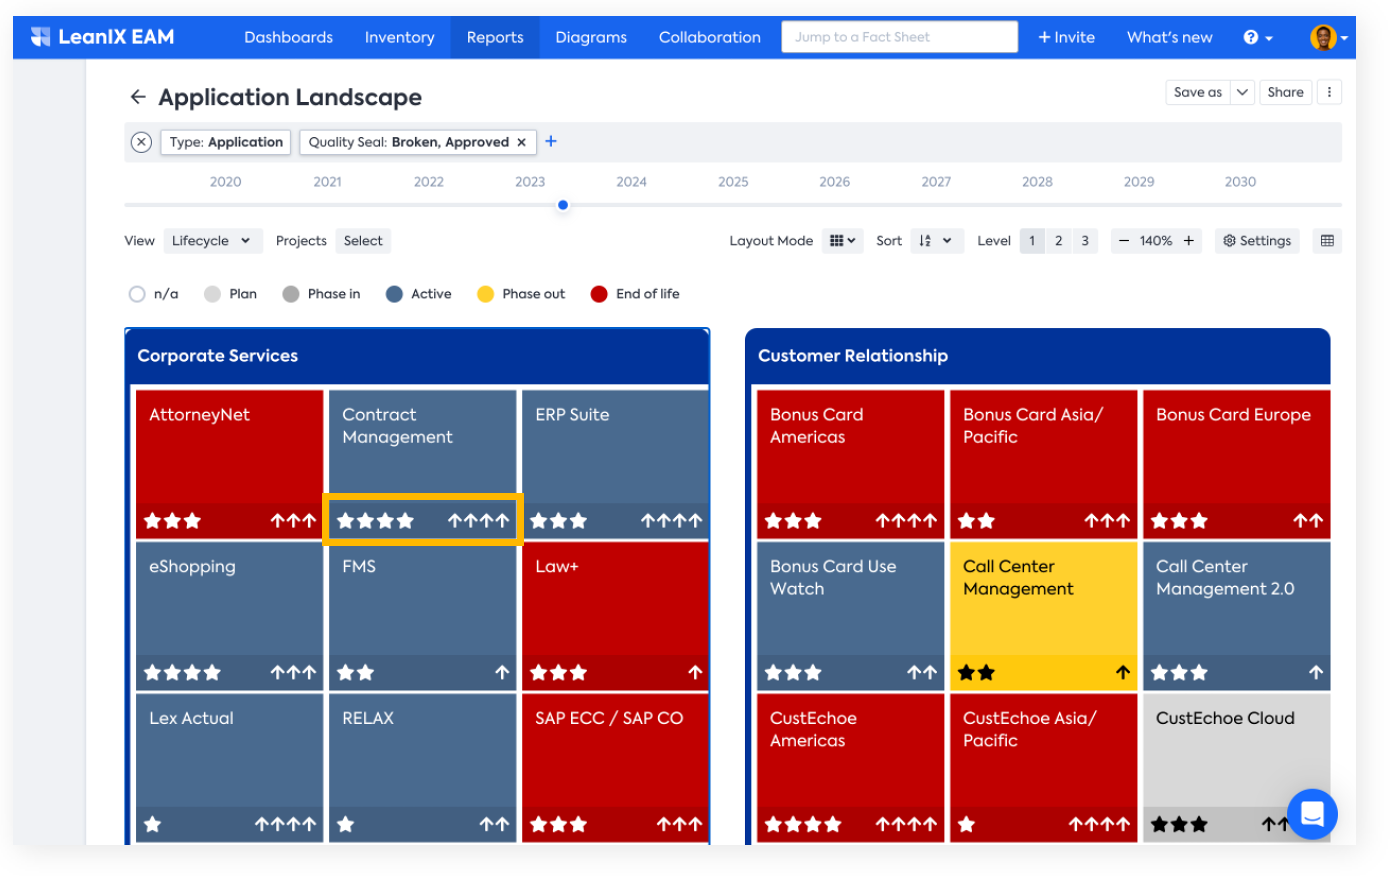Viewport: 1392px width, 876px height.
Task: Click stars on SAP ECC / SAP CO
Action: [558, 825]
